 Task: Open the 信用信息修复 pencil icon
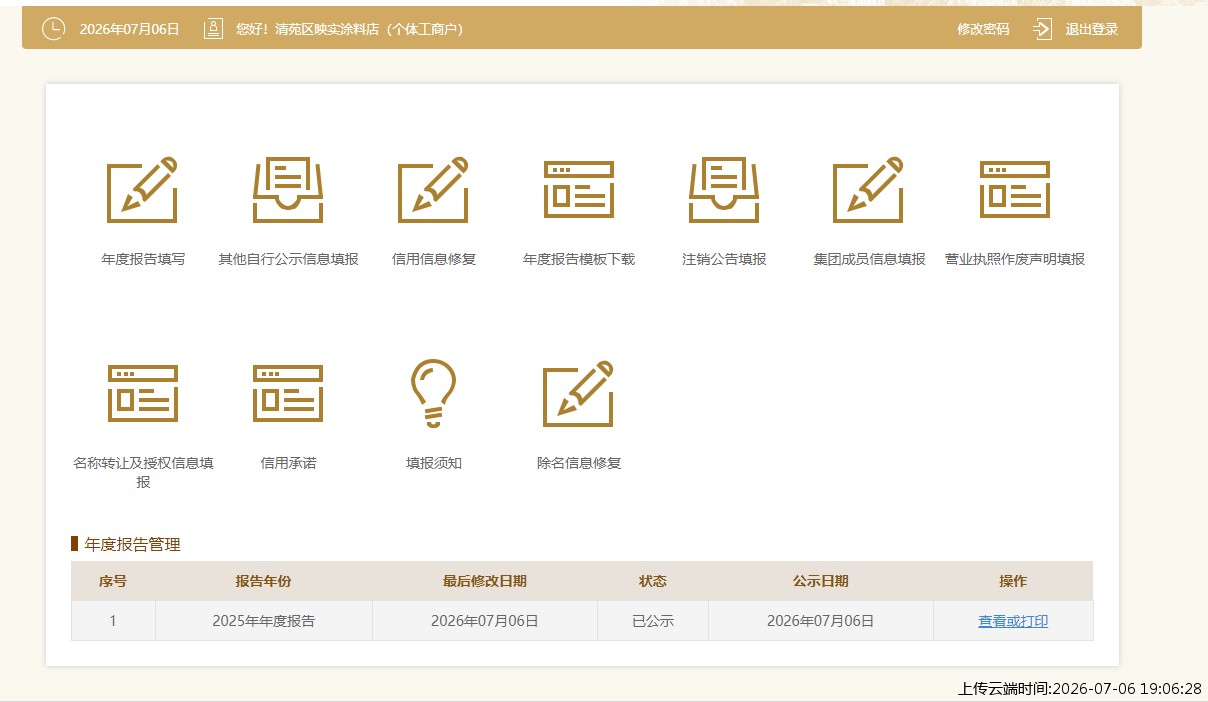click(x=433, y=190)
